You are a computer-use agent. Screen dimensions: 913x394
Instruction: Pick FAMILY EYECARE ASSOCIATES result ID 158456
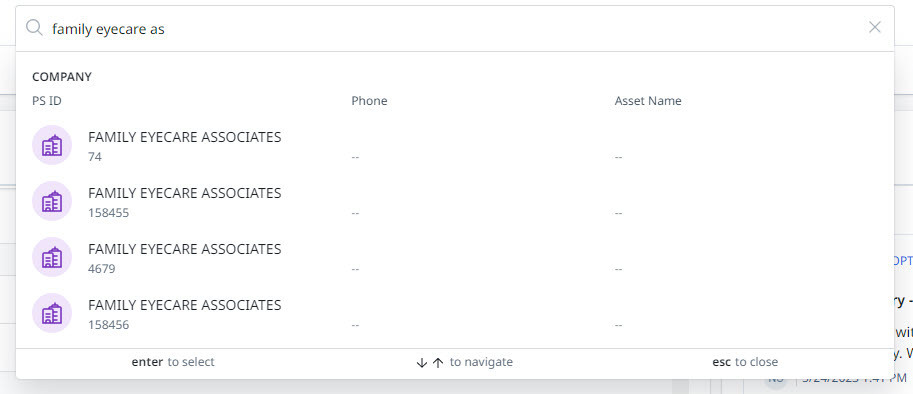coord(455,313)
